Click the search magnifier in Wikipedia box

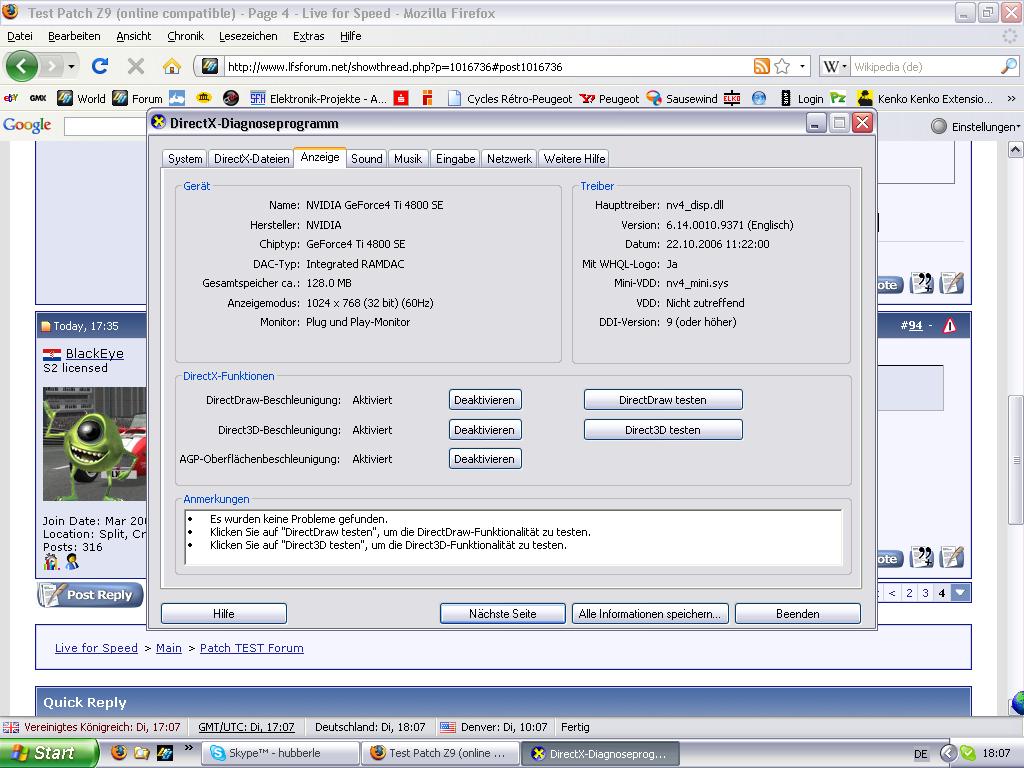coord(1008,66)
